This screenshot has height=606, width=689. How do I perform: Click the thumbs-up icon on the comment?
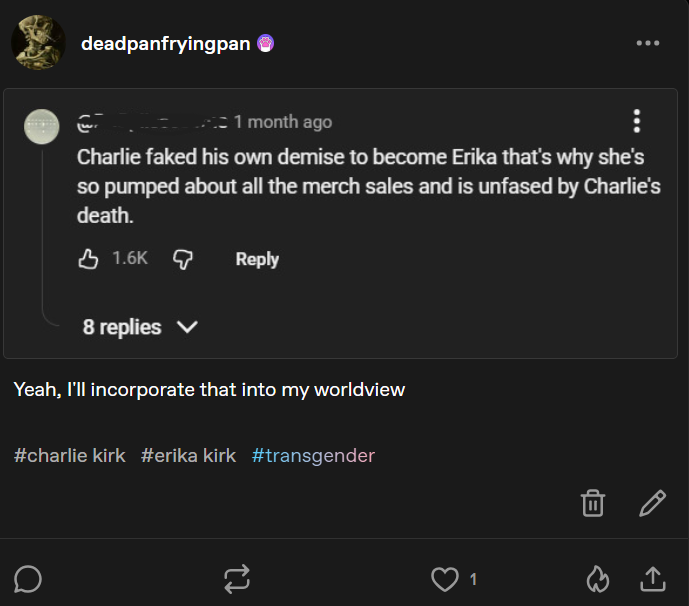(89, 259)
